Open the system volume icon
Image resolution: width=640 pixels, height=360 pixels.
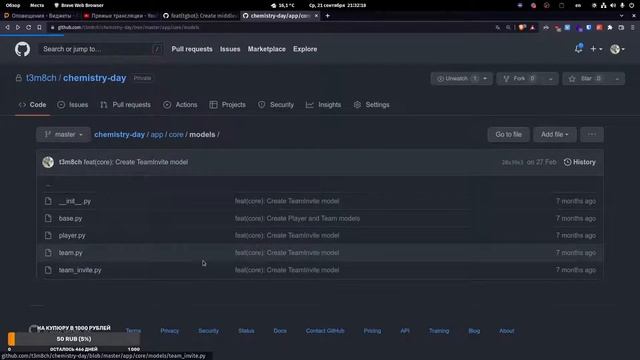(613, 5)
